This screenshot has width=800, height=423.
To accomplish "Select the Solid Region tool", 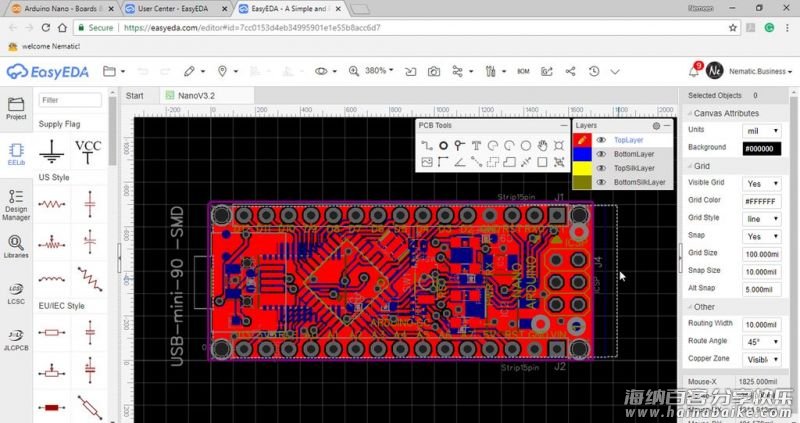I will click(509, 162).
